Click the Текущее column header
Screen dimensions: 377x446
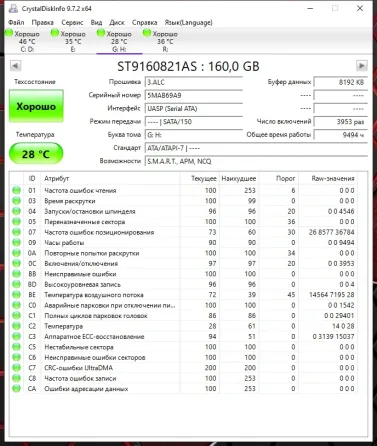200,179
